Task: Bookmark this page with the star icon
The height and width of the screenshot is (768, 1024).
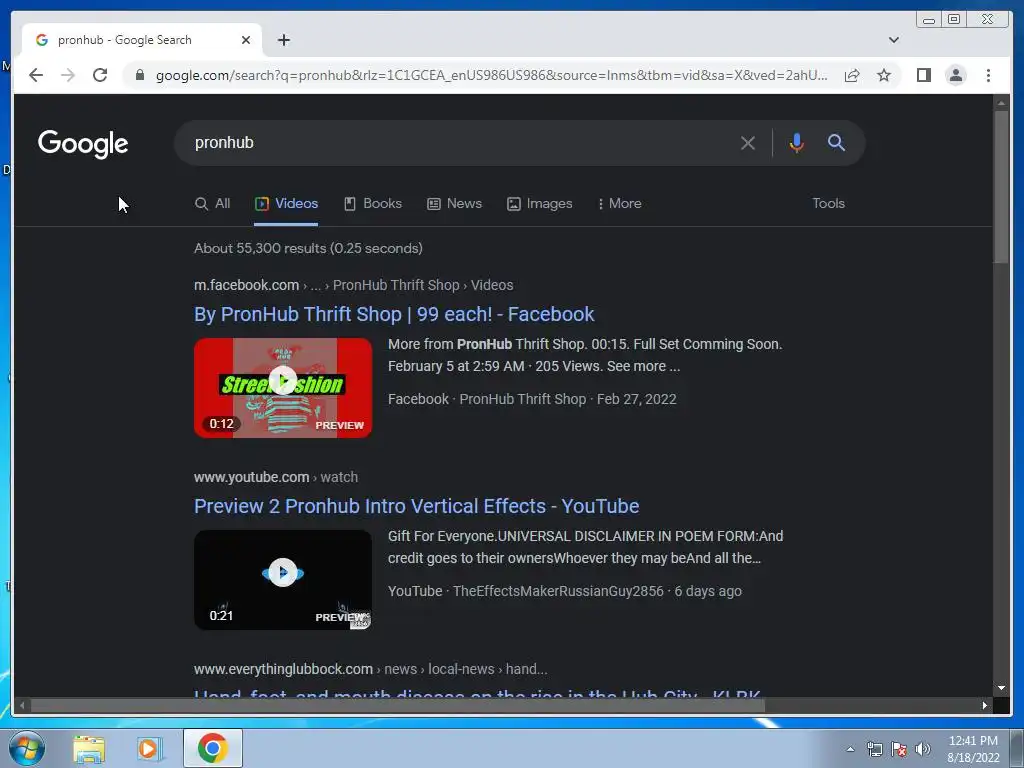Action: pyautogui.click(x=884, y=75)
